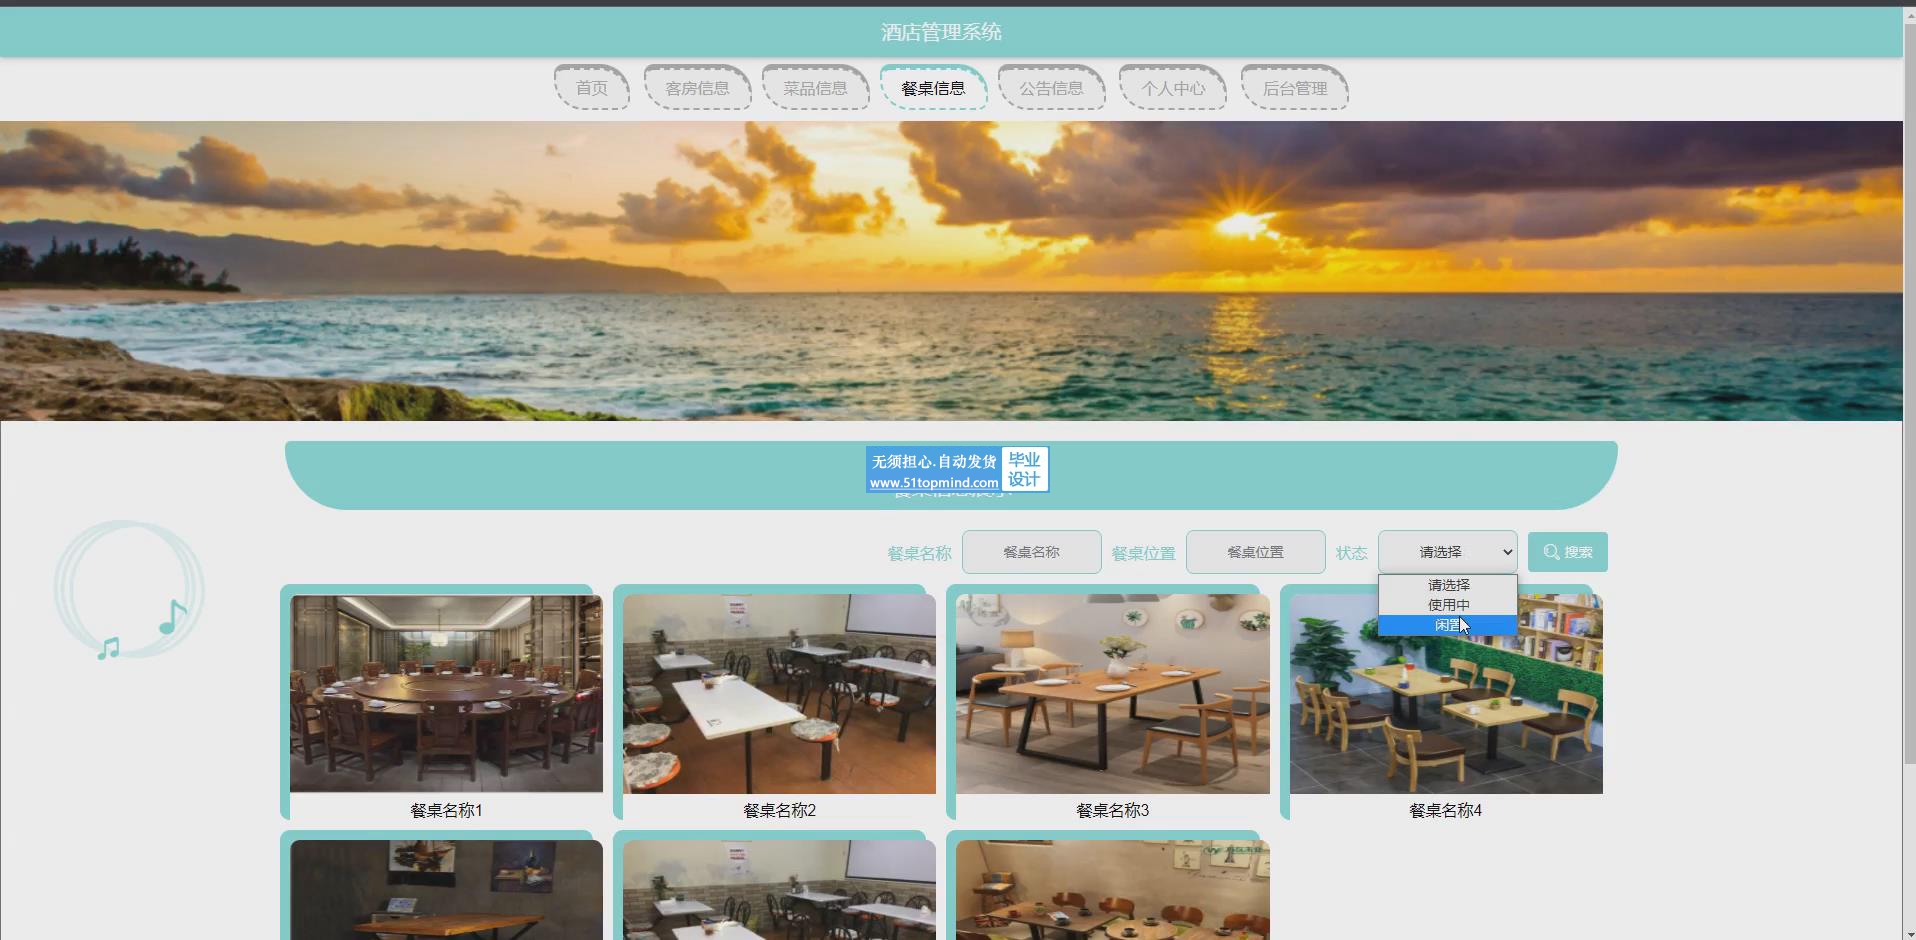Viewport: 1916px width, 940px height.
Task: Open the 客房信息 navigation tab
Action: [697, 88]
